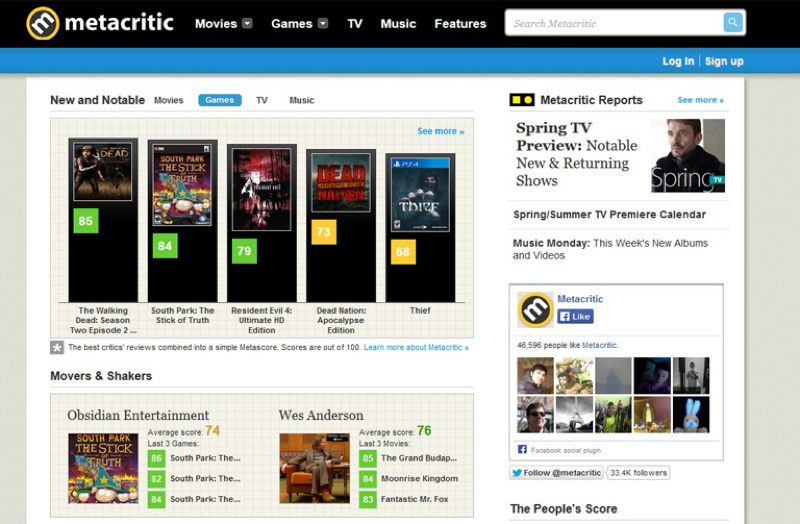This screenshot has height=524, width=800.
Task: Click the Facebook social plugin icon
Action: click(522, 450)
